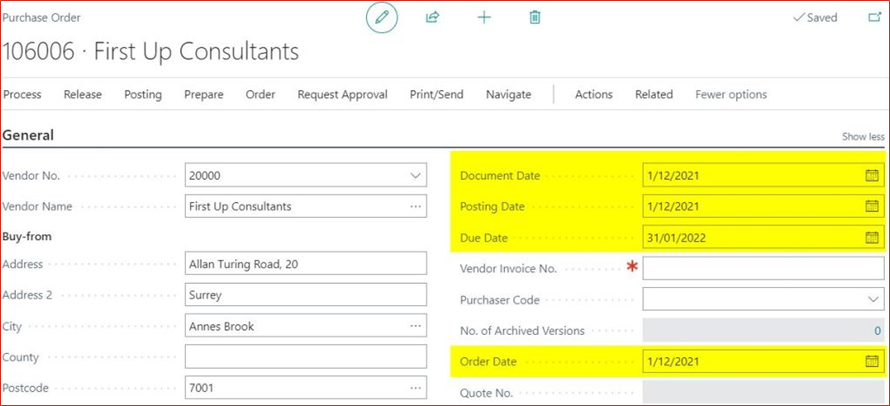Open Vendor Name lookup ellipsis
890x406 pixels.
[416, 207]
